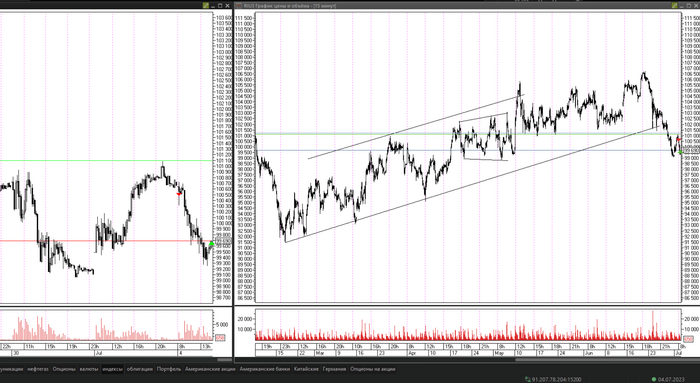This screenshot has height=383, width=700.
Task: Open the валюты tab
Action: [x=89, y=369]
